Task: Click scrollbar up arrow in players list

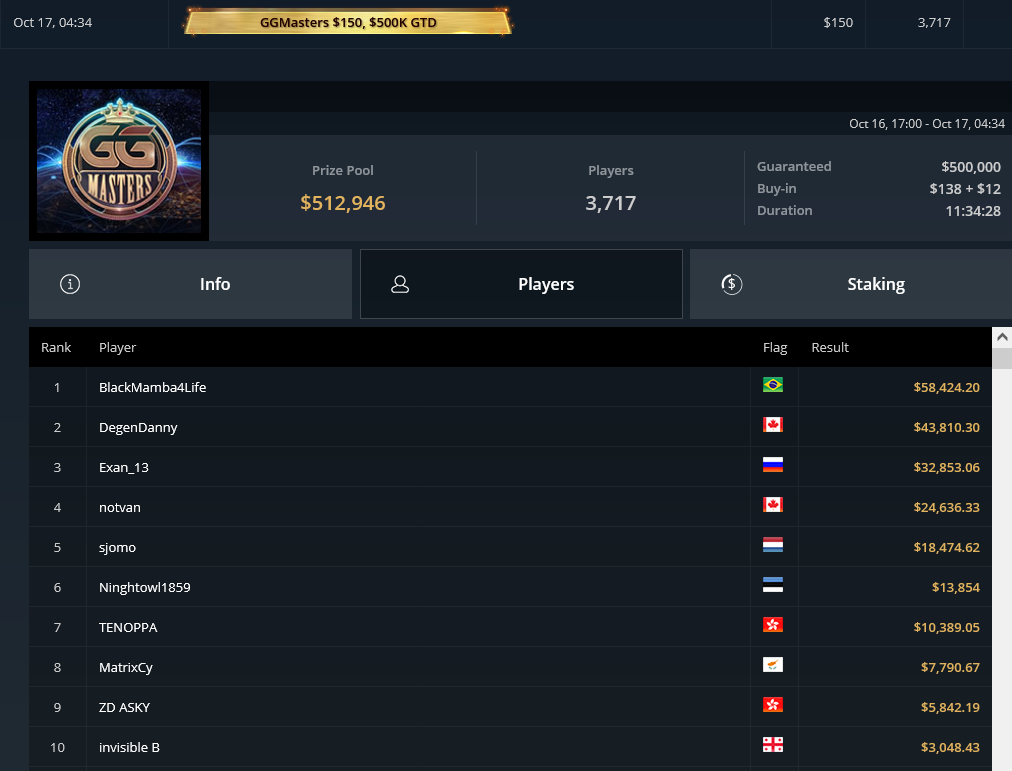Action: (1002, 337)
